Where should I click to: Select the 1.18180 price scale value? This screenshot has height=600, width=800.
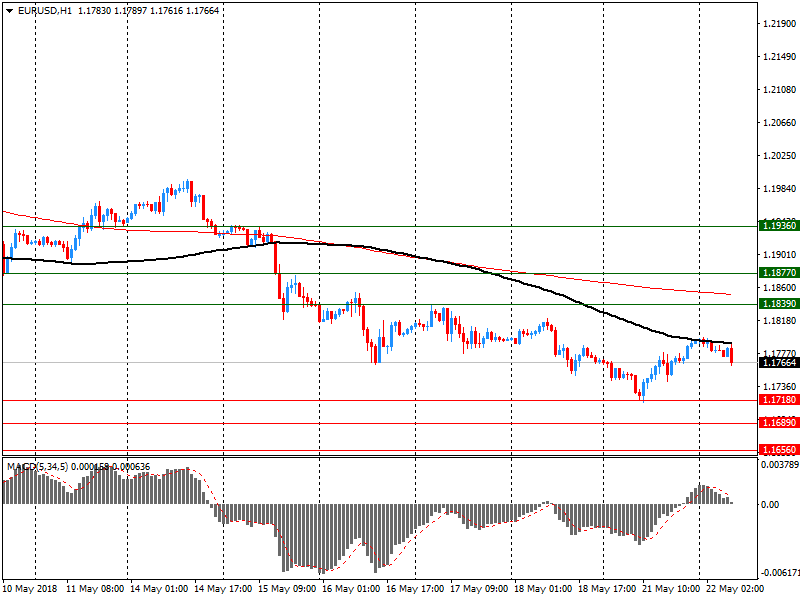tap(780, 320)
